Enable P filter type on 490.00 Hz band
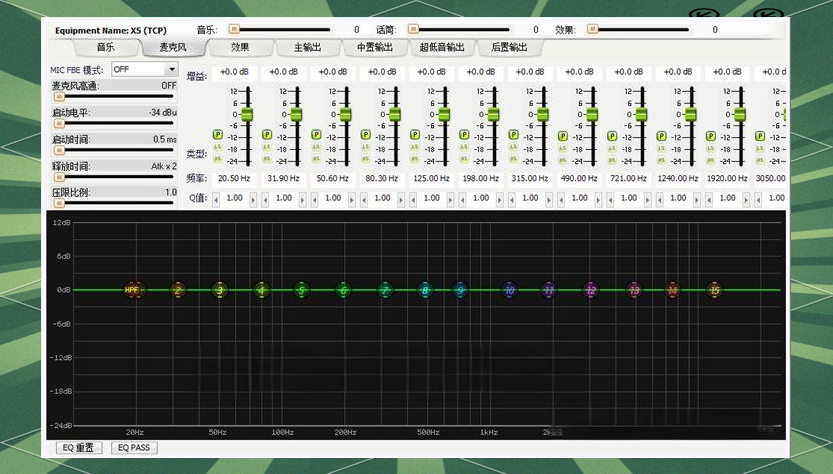This screenshot has height=474, width=833. [x=561, y=135]
